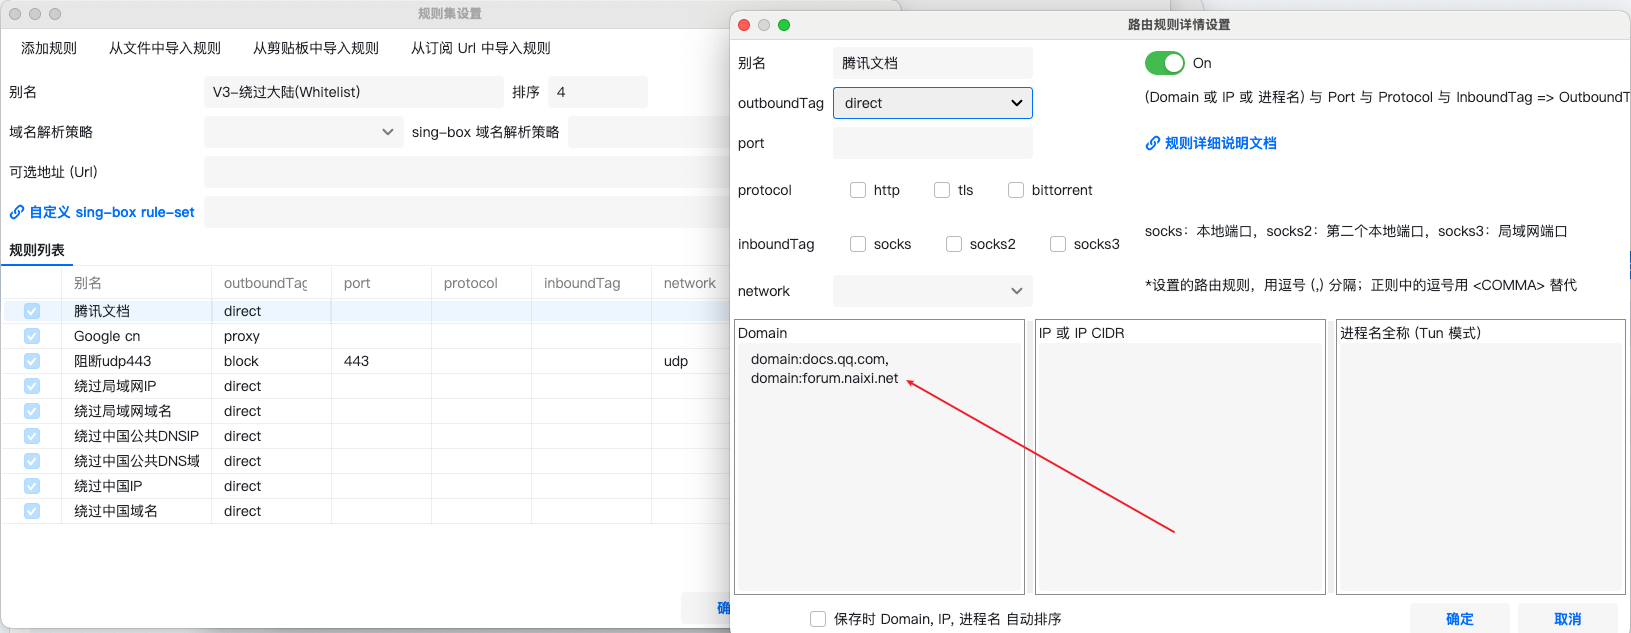Click link icon beside 自定义 sing-box rule-set
The width and height of the screenshot is (1631, 633).
tap(17, 212)
